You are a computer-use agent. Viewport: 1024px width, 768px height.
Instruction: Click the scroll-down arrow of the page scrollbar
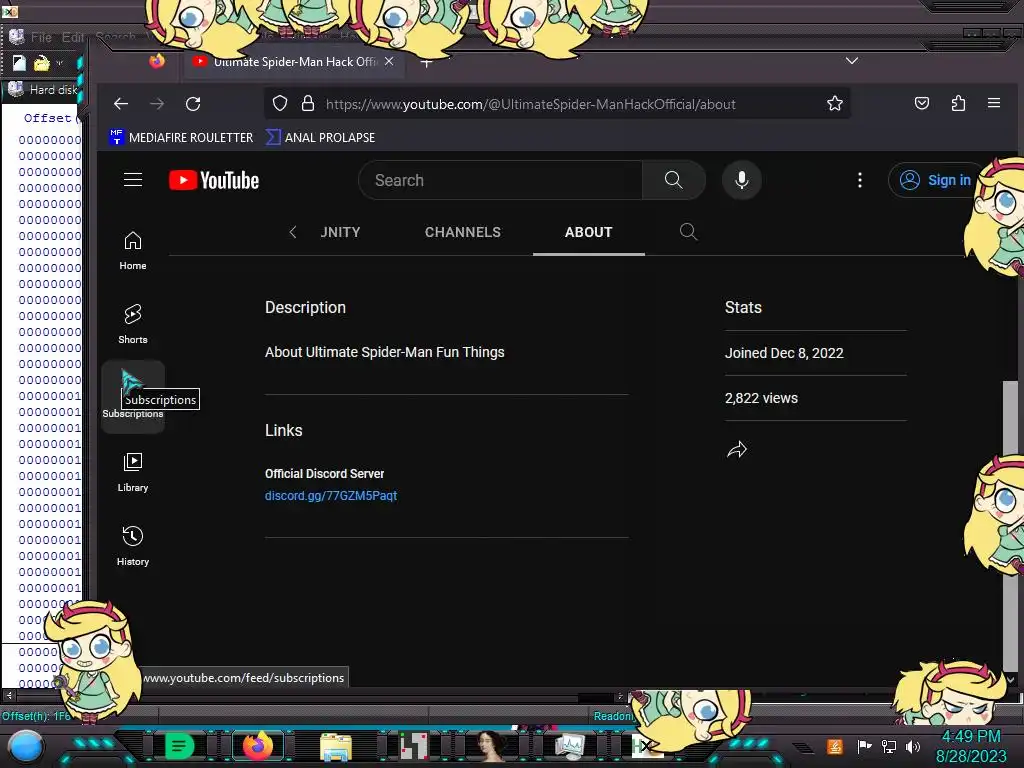pos(1010,679)
